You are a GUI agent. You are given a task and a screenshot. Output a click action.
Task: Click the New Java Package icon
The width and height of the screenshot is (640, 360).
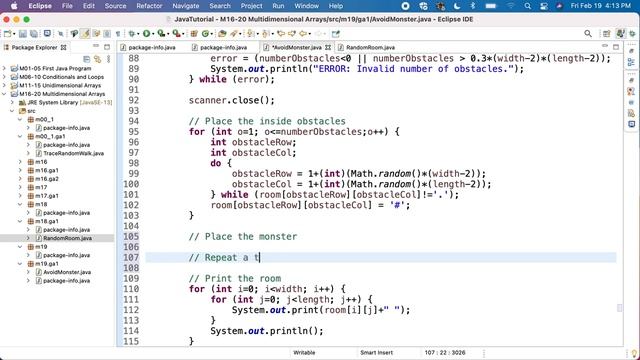(194, 34)
